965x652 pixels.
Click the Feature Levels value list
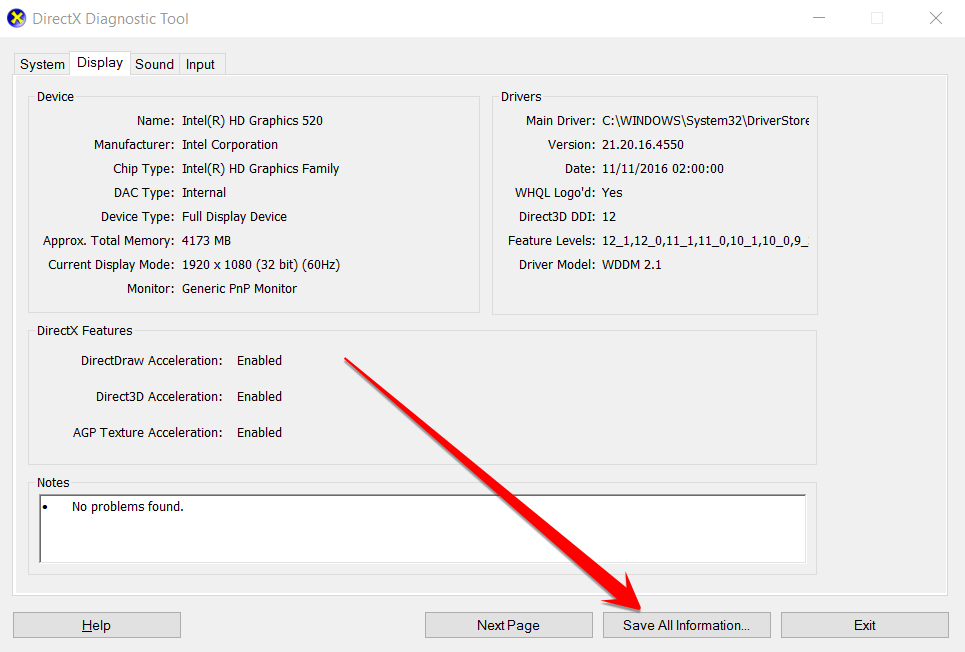click(x=705, y=241)
